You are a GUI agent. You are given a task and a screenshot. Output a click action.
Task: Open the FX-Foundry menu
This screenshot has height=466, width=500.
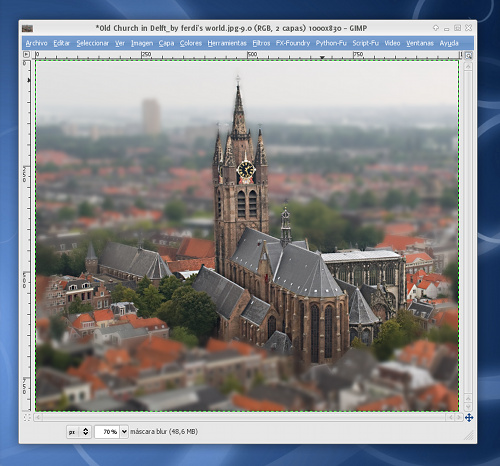point(293,43)
